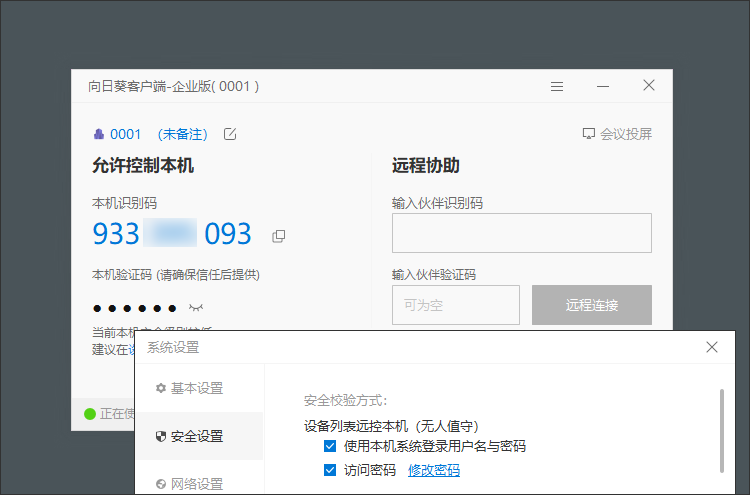Screen dimensions: 750x495
Task: Close the Sunlogin client main window
Action: pos(649,86)
